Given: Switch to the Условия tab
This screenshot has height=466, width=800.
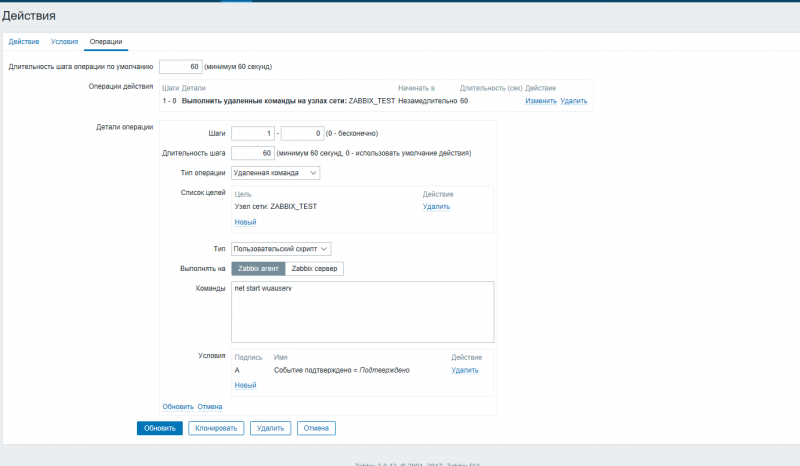Looking at the screenshot, I should [x=64, y=42].
